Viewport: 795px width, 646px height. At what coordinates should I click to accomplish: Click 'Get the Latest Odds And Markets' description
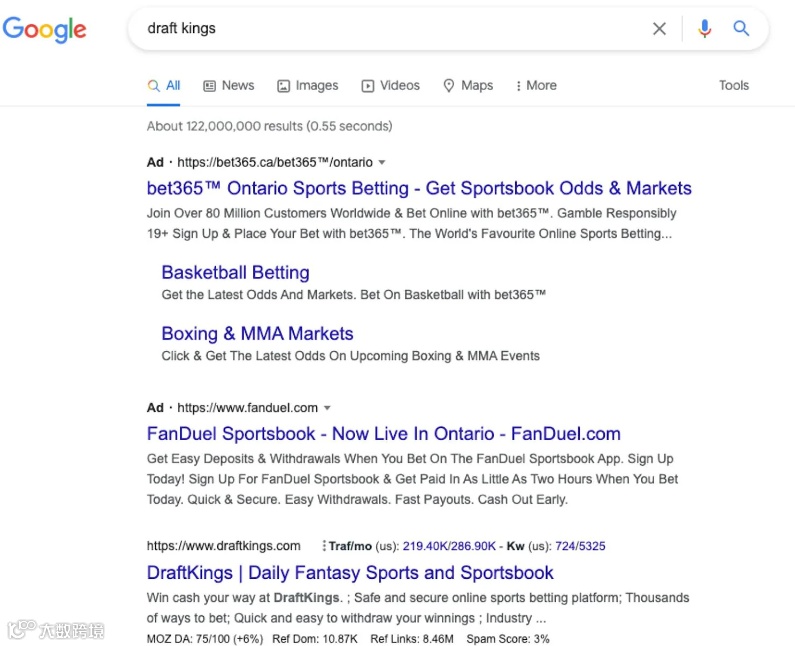(x=354, y=295)
